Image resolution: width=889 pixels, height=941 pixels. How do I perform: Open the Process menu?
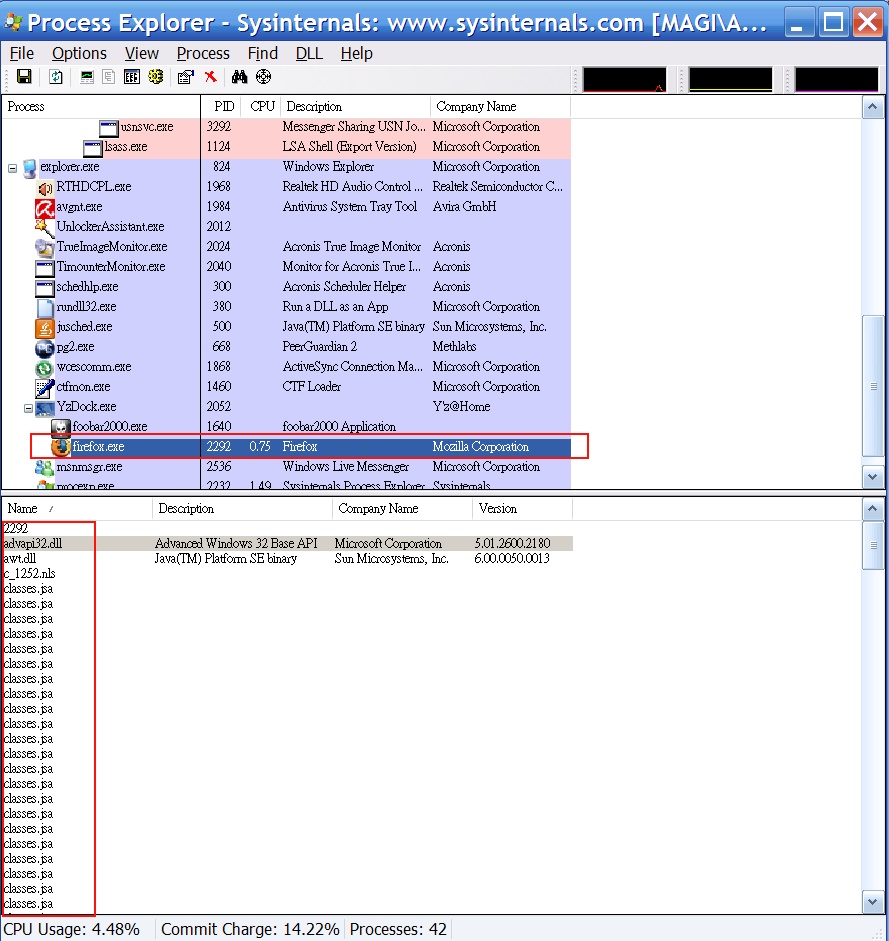[203, 53]
